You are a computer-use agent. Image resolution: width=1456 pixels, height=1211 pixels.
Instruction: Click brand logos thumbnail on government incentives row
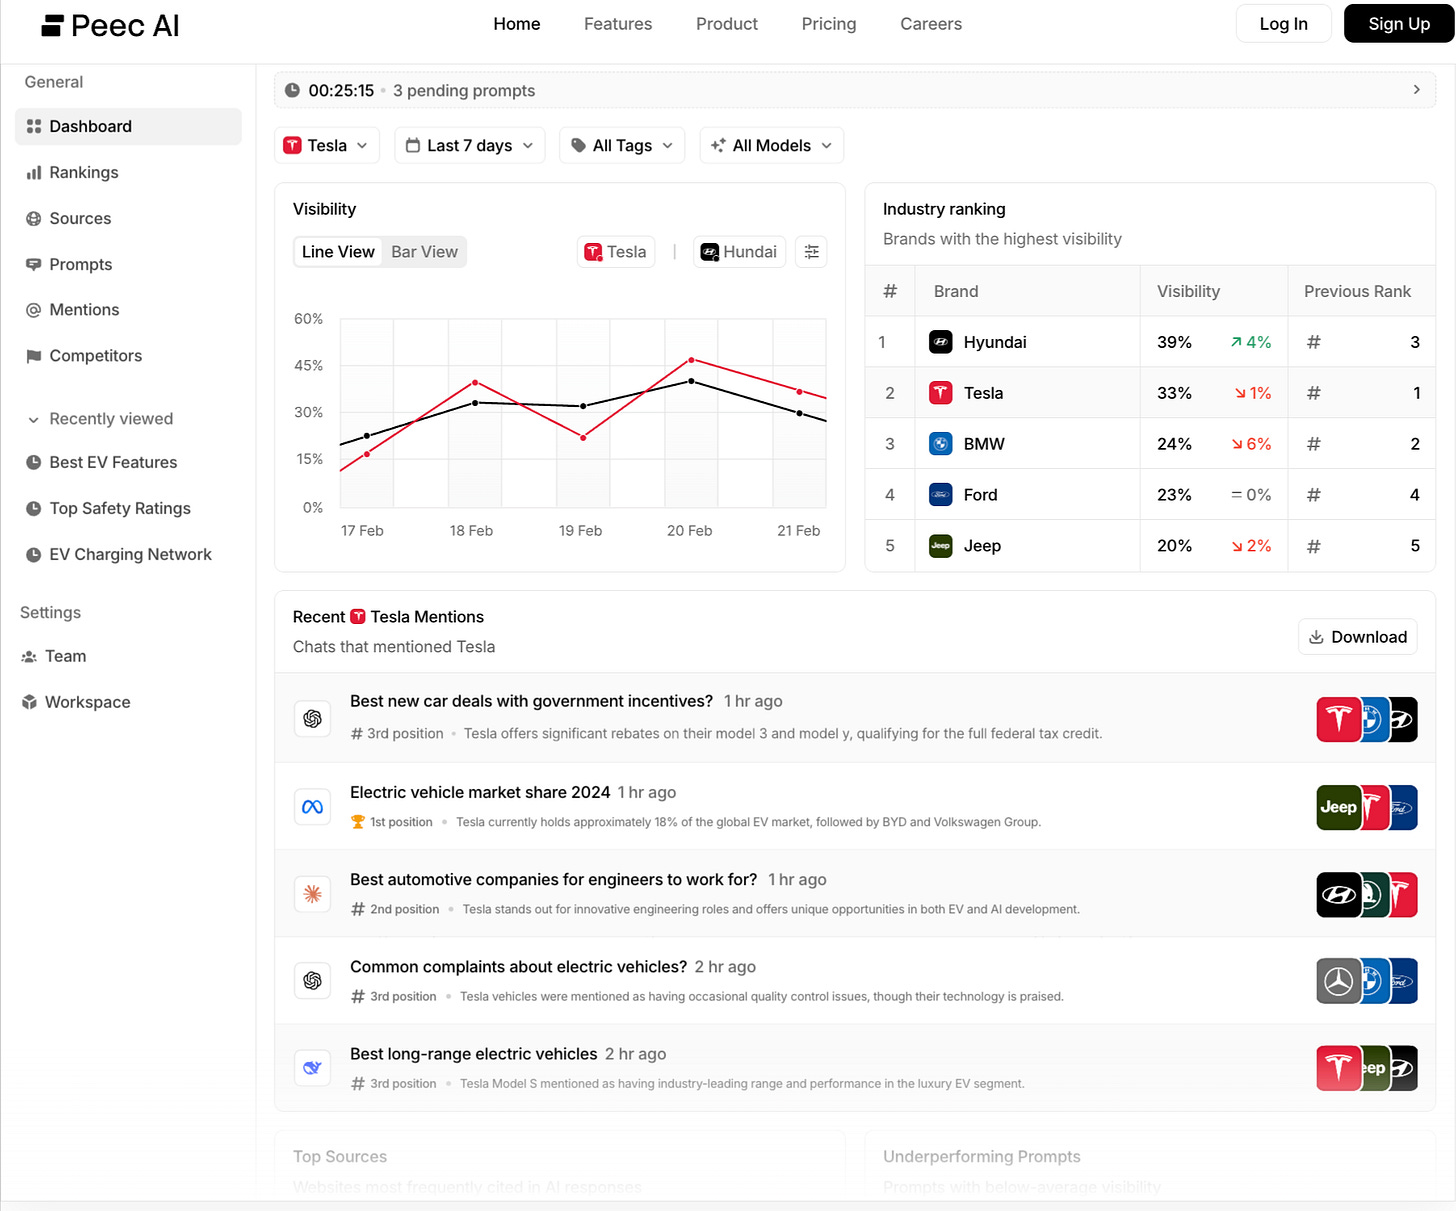click(x=1367, y=719)
